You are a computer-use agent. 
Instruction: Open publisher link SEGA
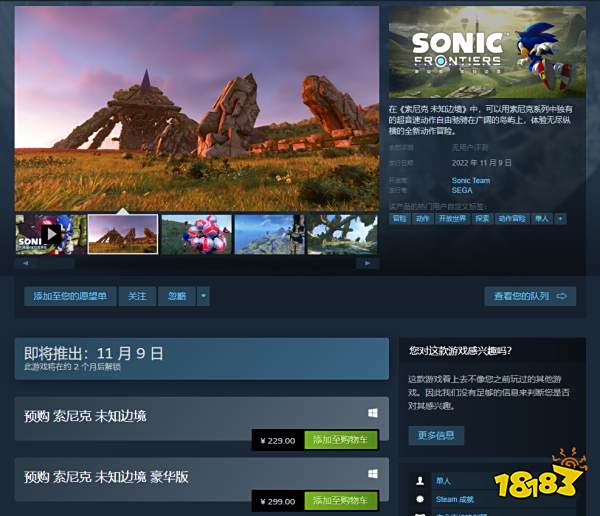[462, 190]
